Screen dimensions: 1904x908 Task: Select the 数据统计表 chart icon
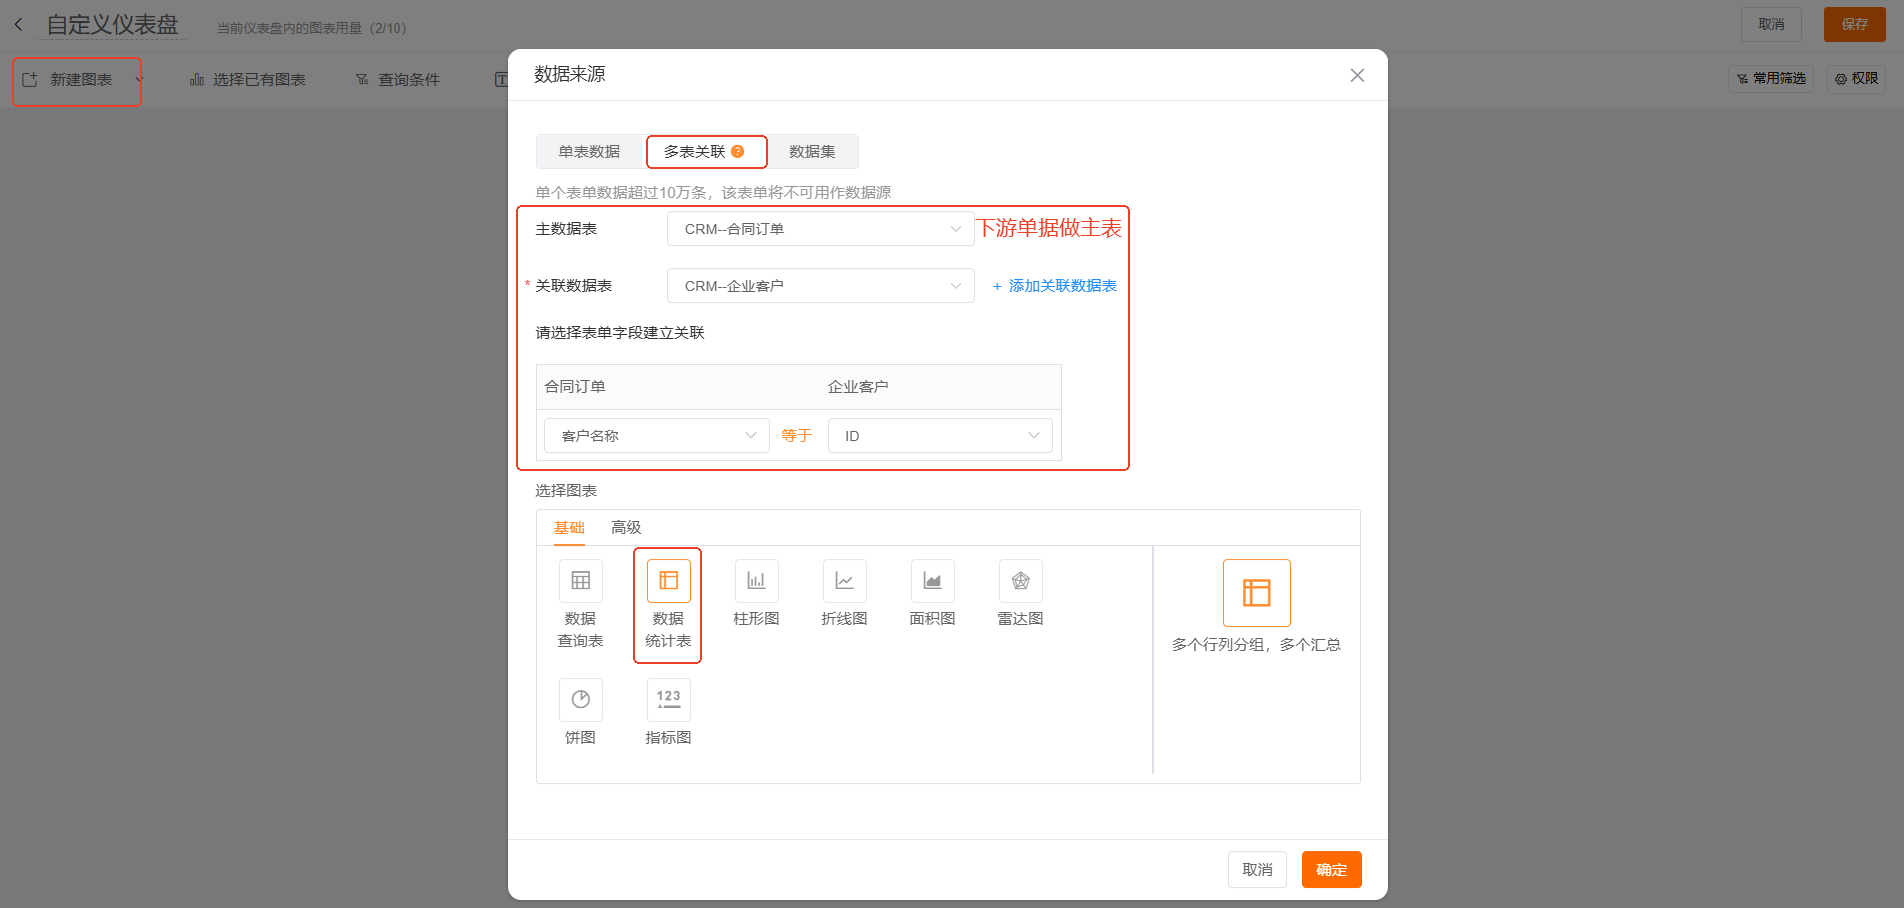click(x=668, y=581)
